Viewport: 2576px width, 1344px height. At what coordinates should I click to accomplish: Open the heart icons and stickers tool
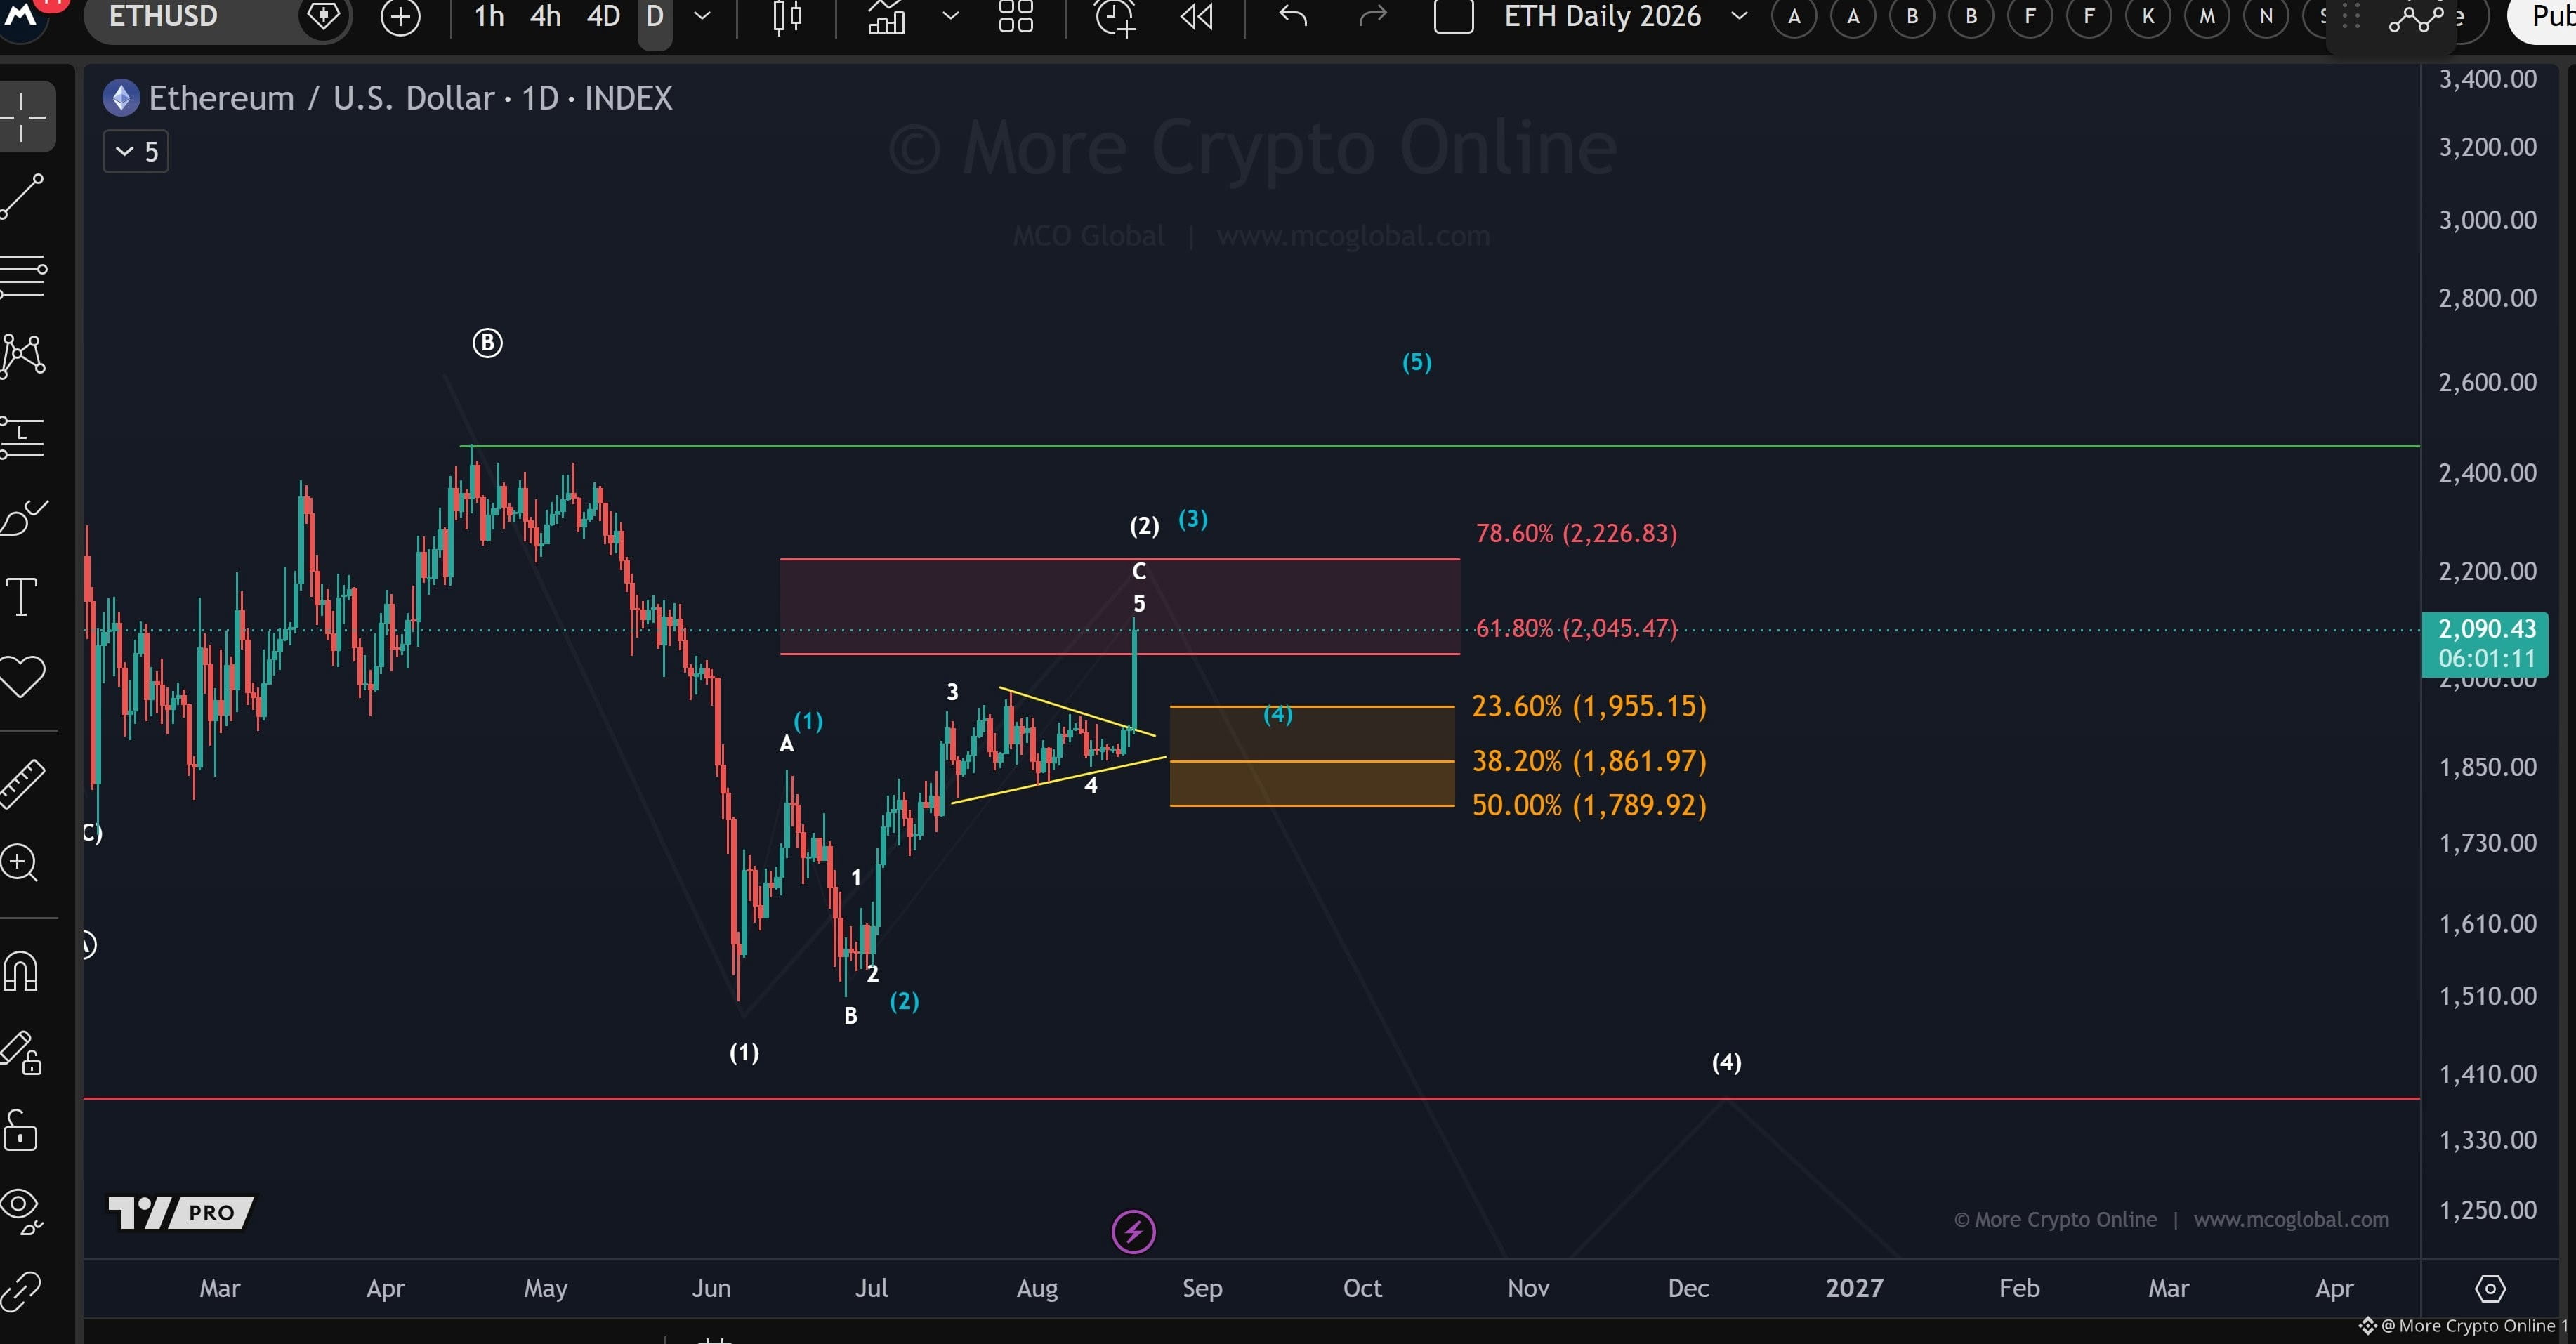click(22, 677)
